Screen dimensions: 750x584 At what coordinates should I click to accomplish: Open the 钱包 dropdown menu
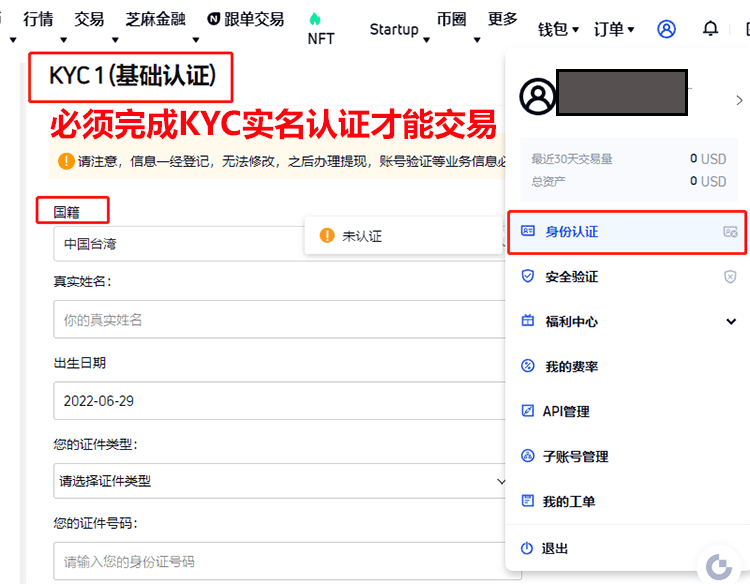558,29
